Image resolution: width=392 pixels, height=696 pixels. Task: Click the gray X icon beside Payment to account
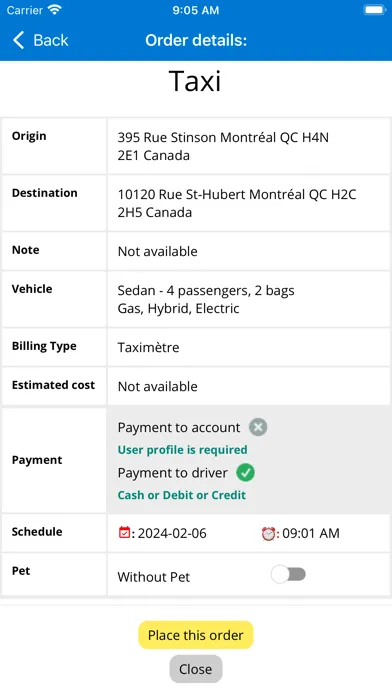258,427
